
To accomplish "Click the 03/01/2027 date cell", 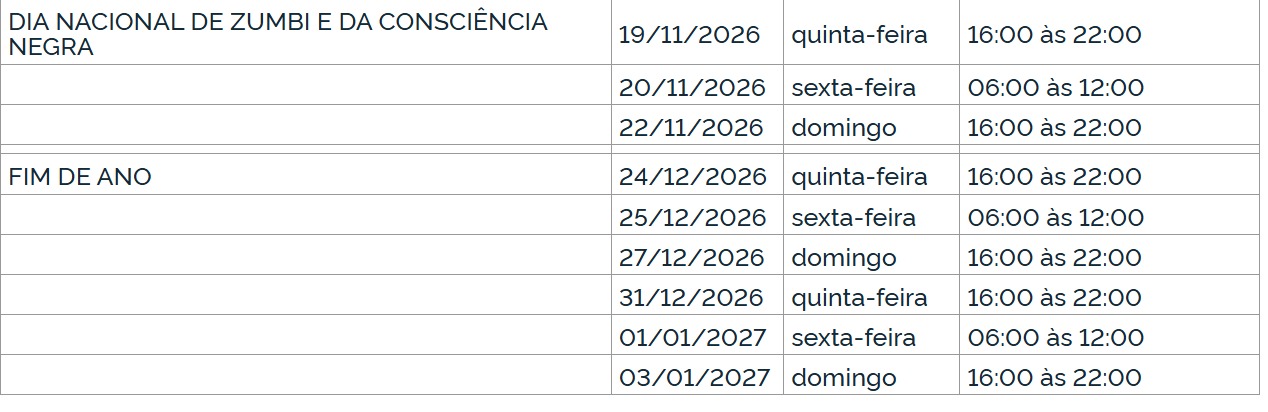I will coord(694,378).
